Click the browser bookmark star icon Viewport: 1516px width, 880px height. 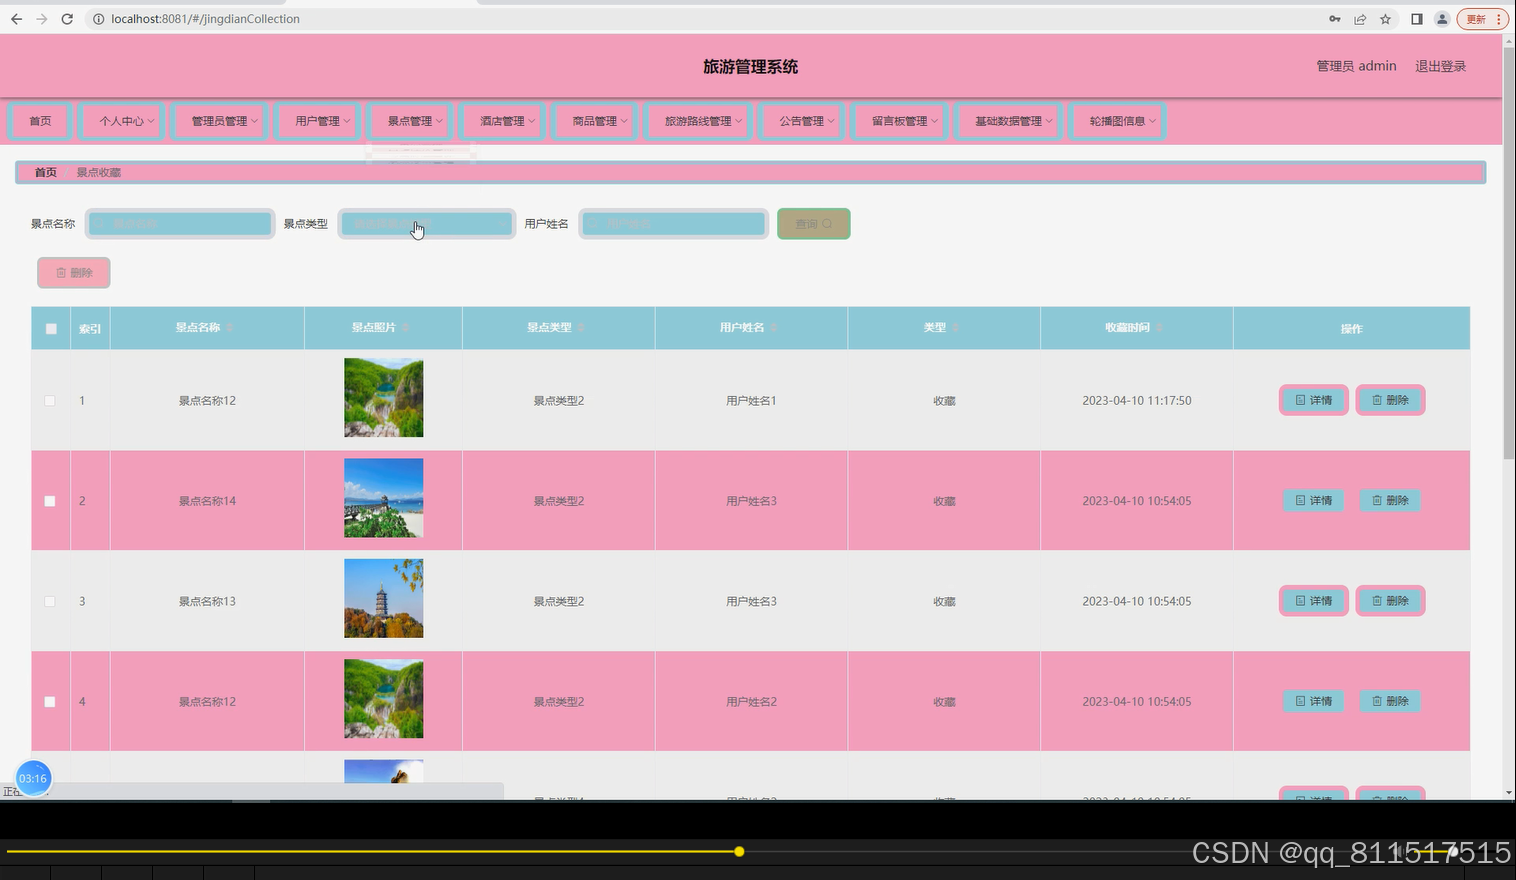(x=1386, y=18)
